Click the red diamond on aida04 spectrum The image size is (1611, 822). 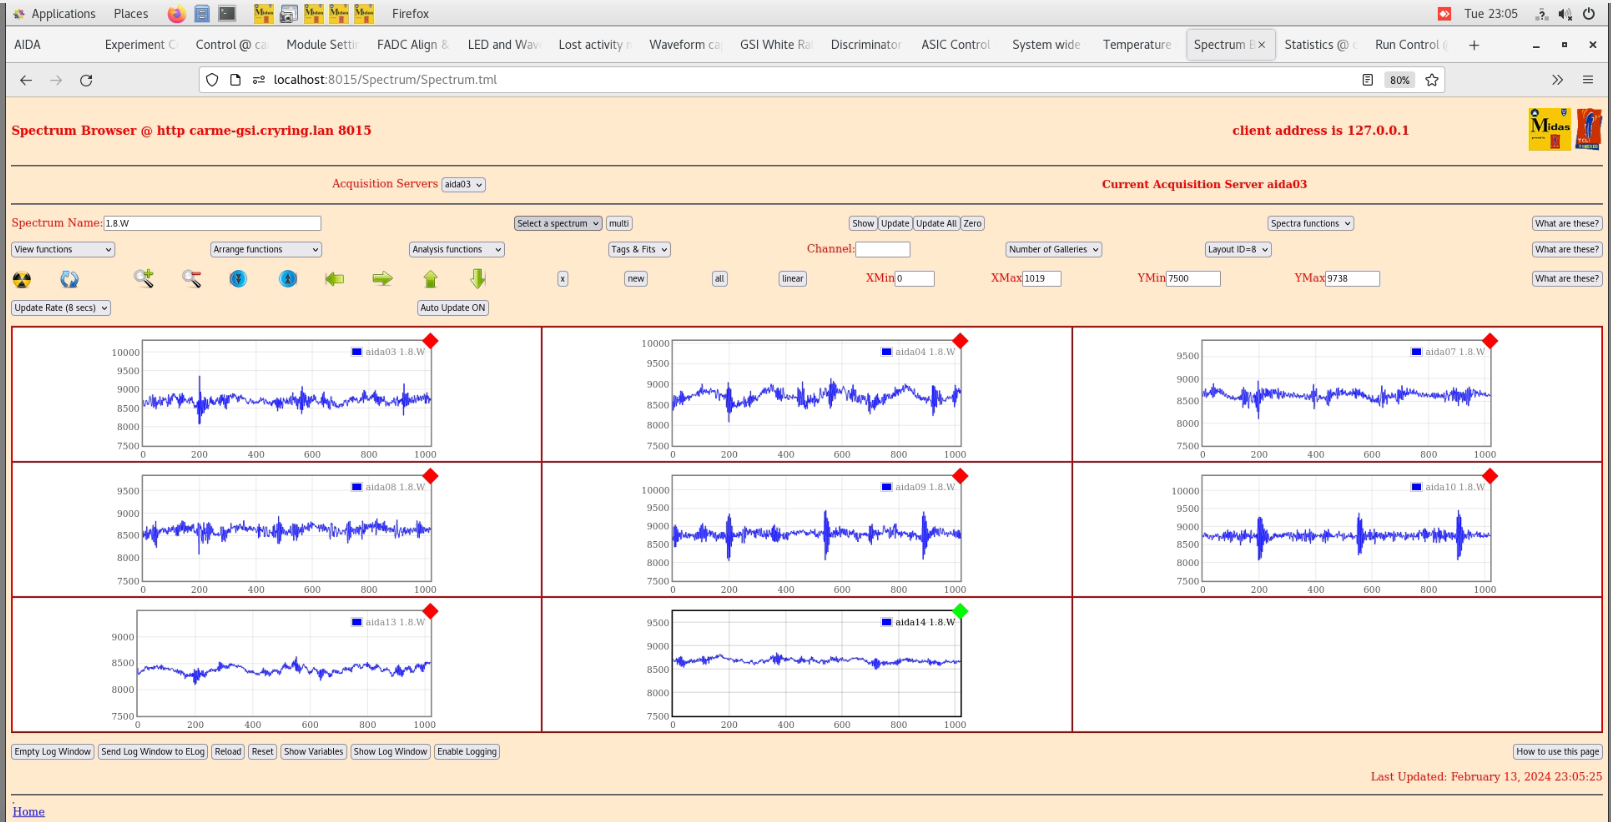pos(961,341)
